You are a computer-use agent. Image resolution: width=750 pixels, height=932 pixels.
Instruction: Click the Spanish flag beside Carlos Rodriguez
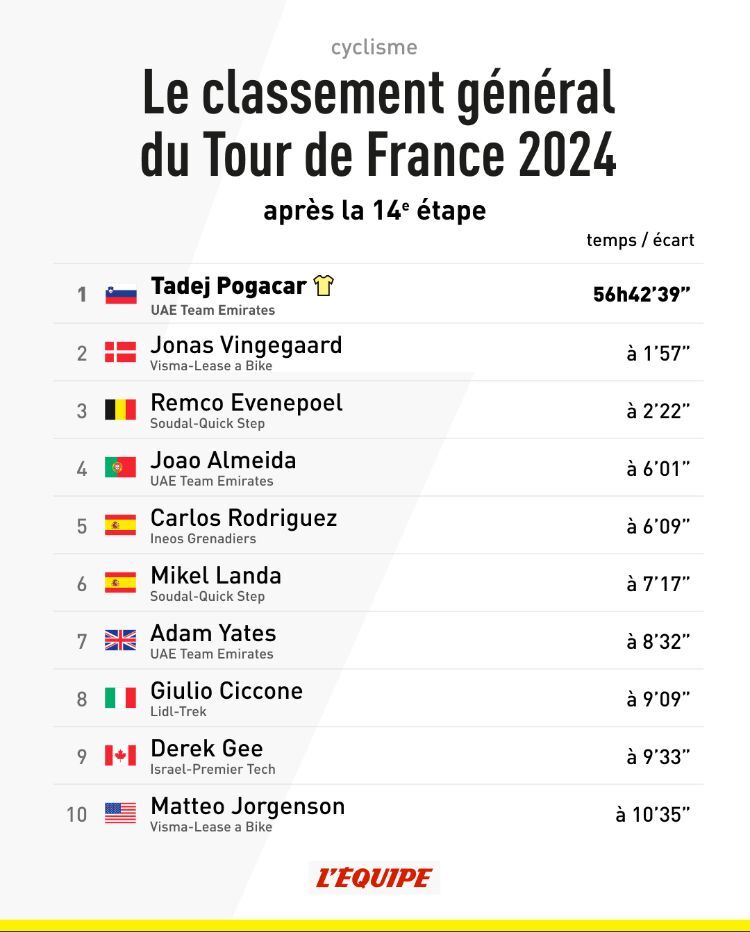tap(120, 525)
